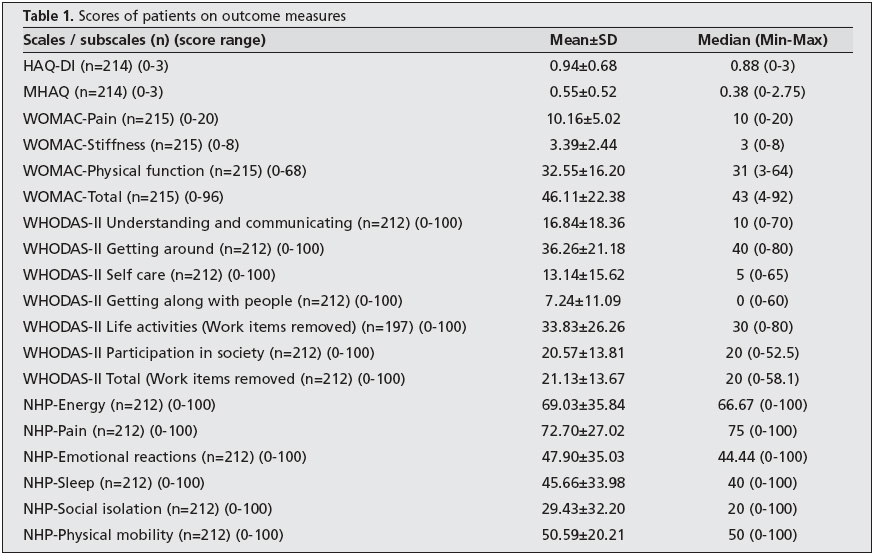Click the WOMAC-Stiffness median value 3 (0-8)

tap(762, 144)
